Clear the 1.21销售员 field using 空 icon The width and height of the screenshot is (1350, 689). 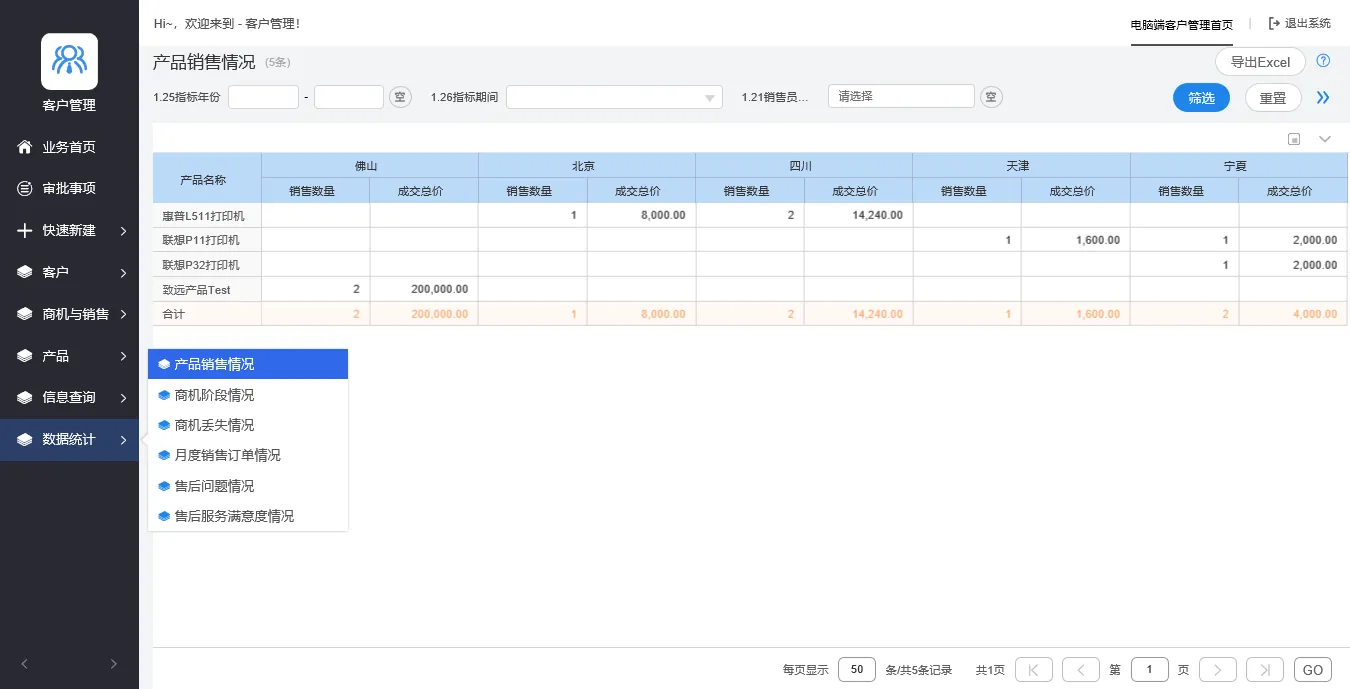click(991, 97)
